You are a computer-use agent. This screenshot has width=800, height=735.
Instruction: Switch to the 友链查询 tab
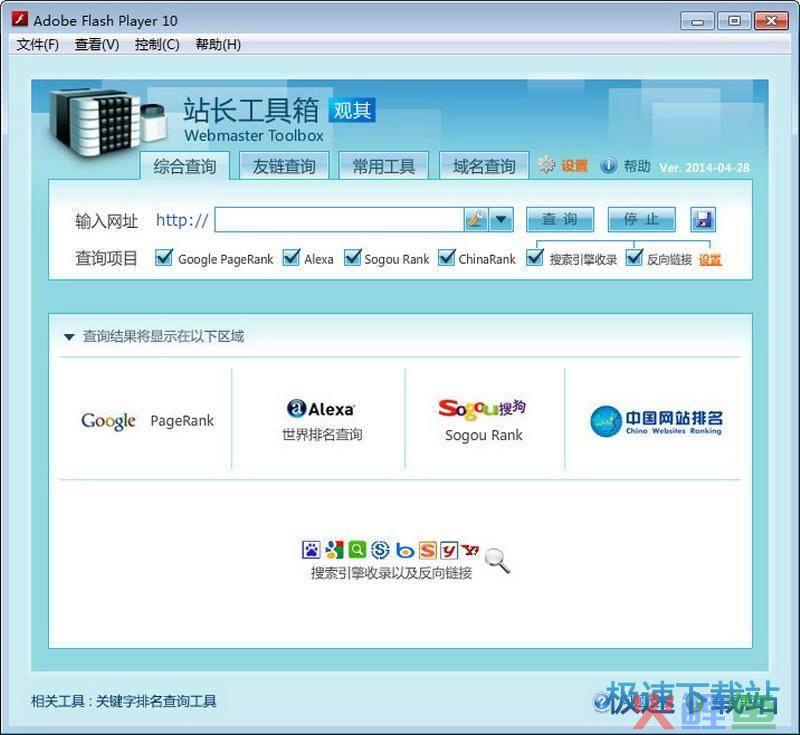[x=284, y=166]
